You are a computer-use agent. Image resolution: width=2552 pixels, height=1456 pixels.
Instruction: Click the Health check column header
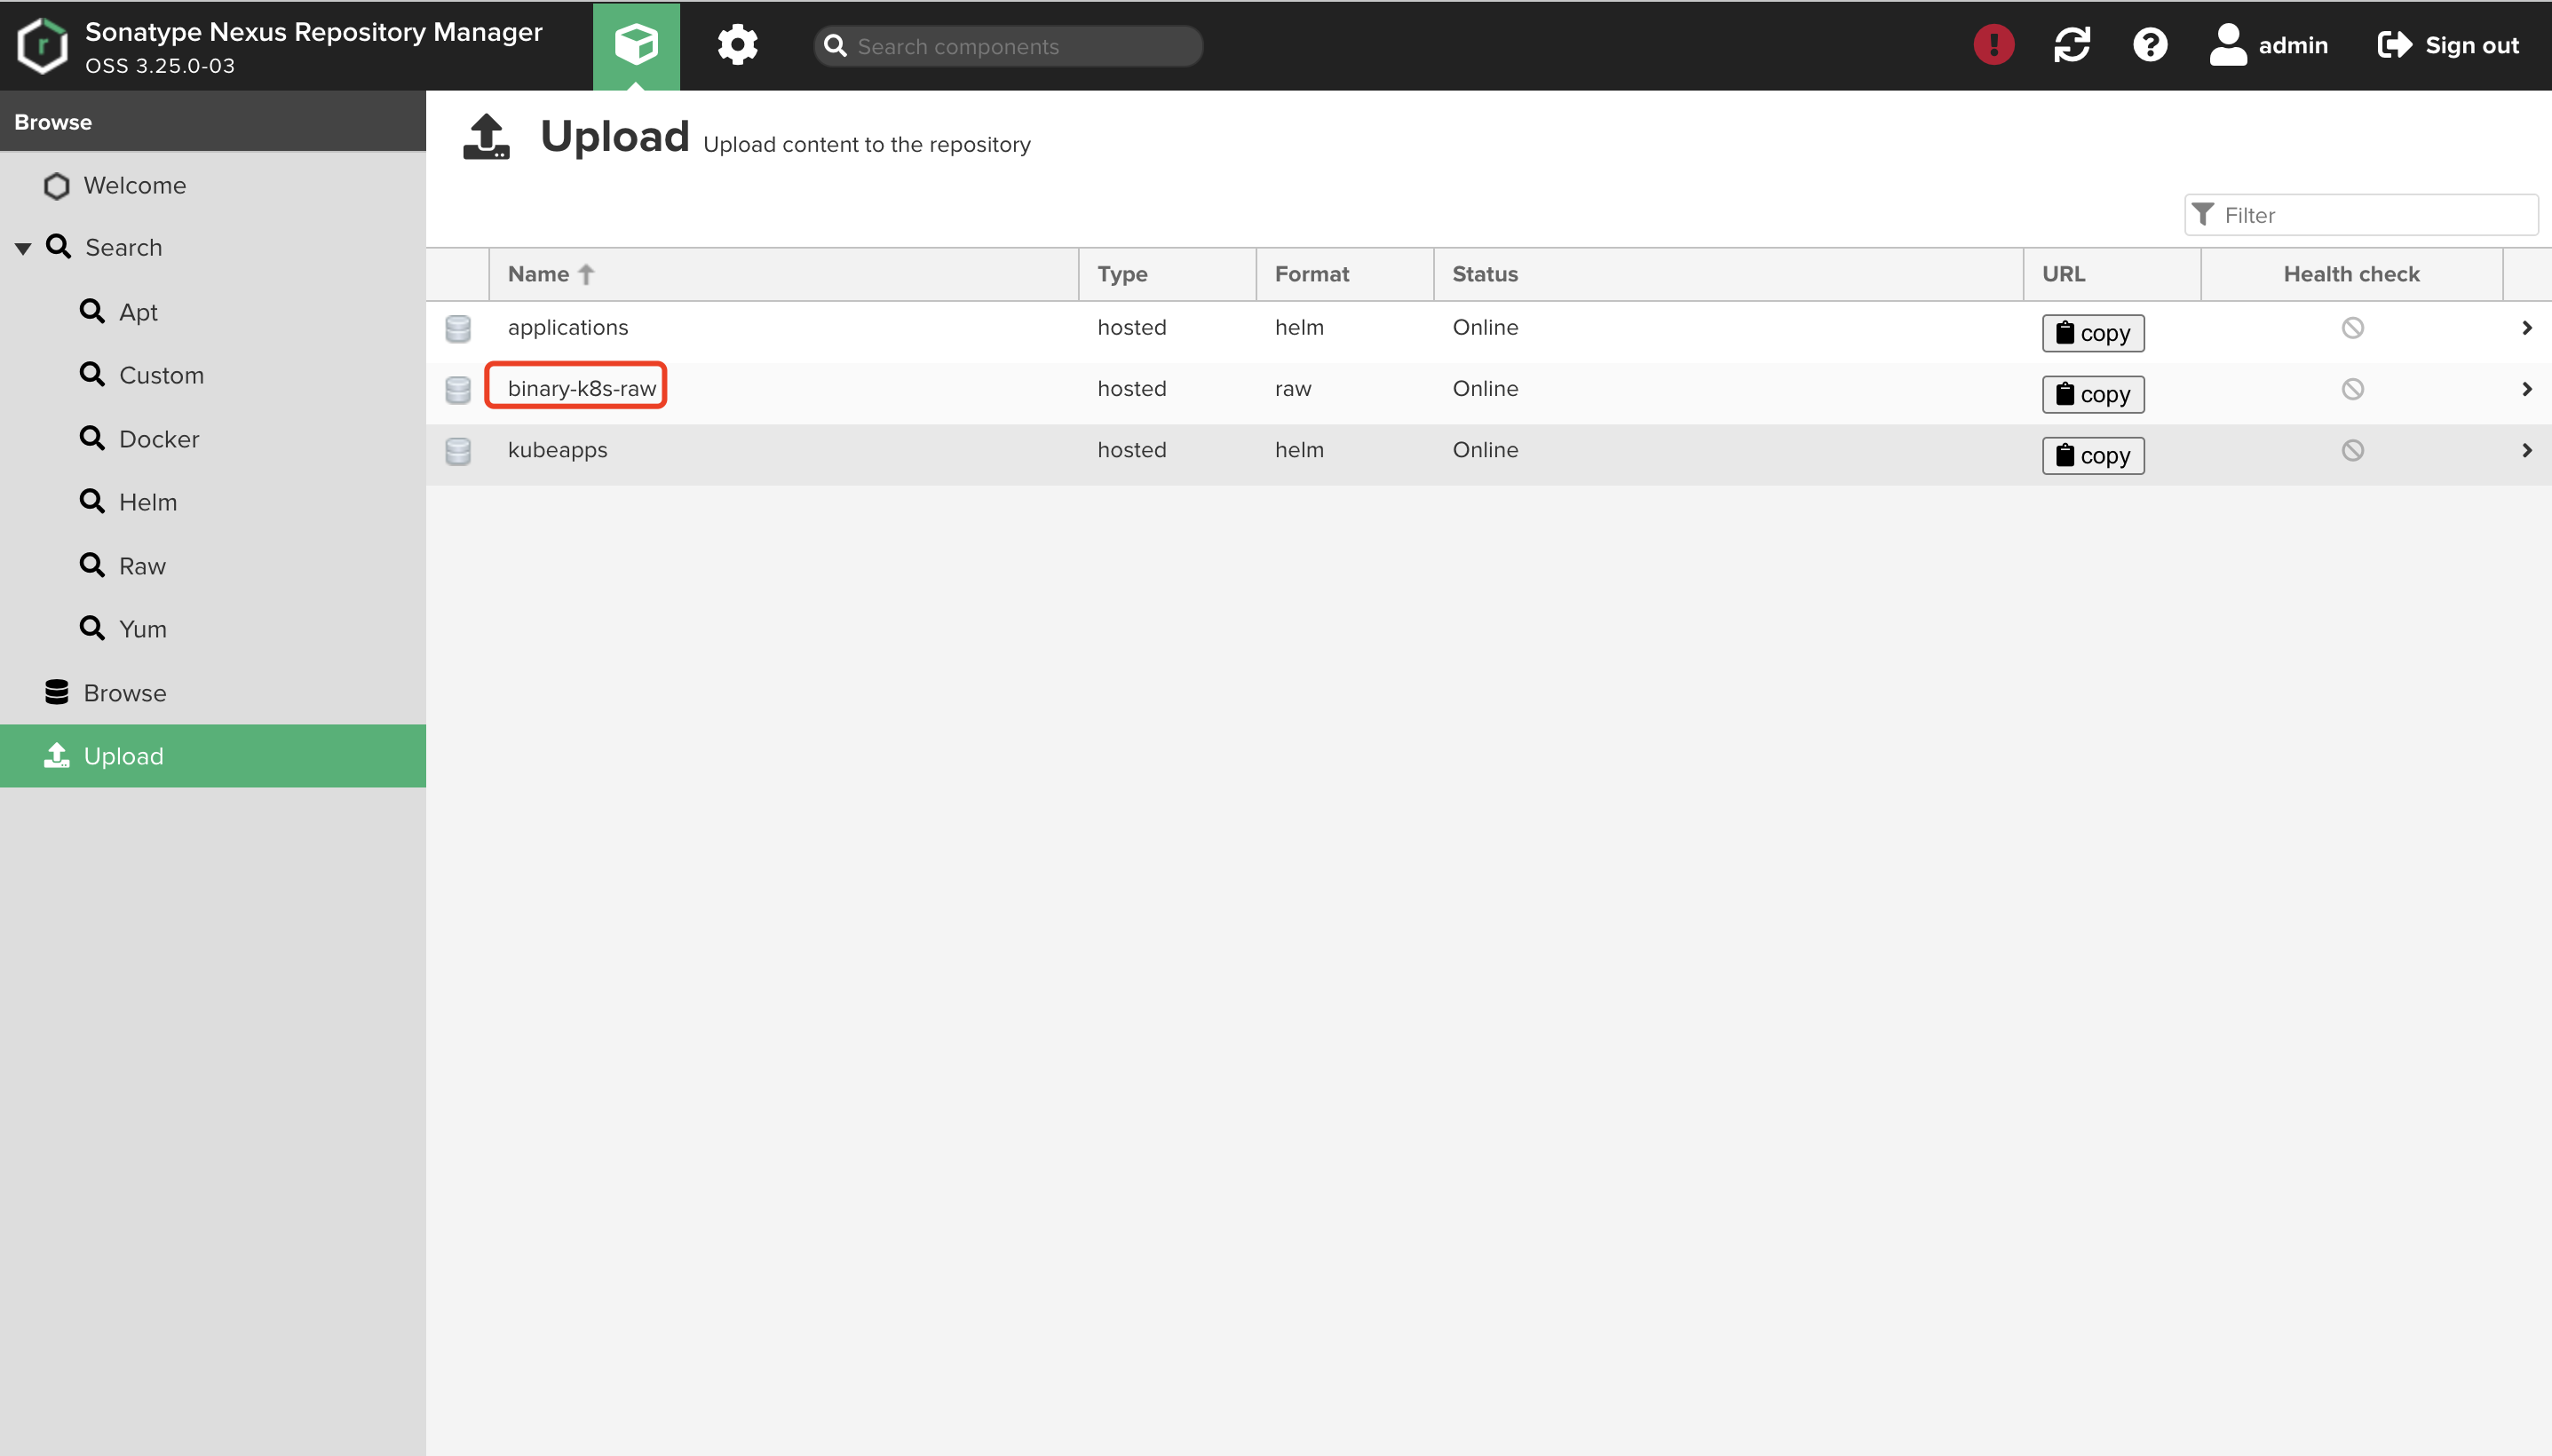pos(2351,274)
